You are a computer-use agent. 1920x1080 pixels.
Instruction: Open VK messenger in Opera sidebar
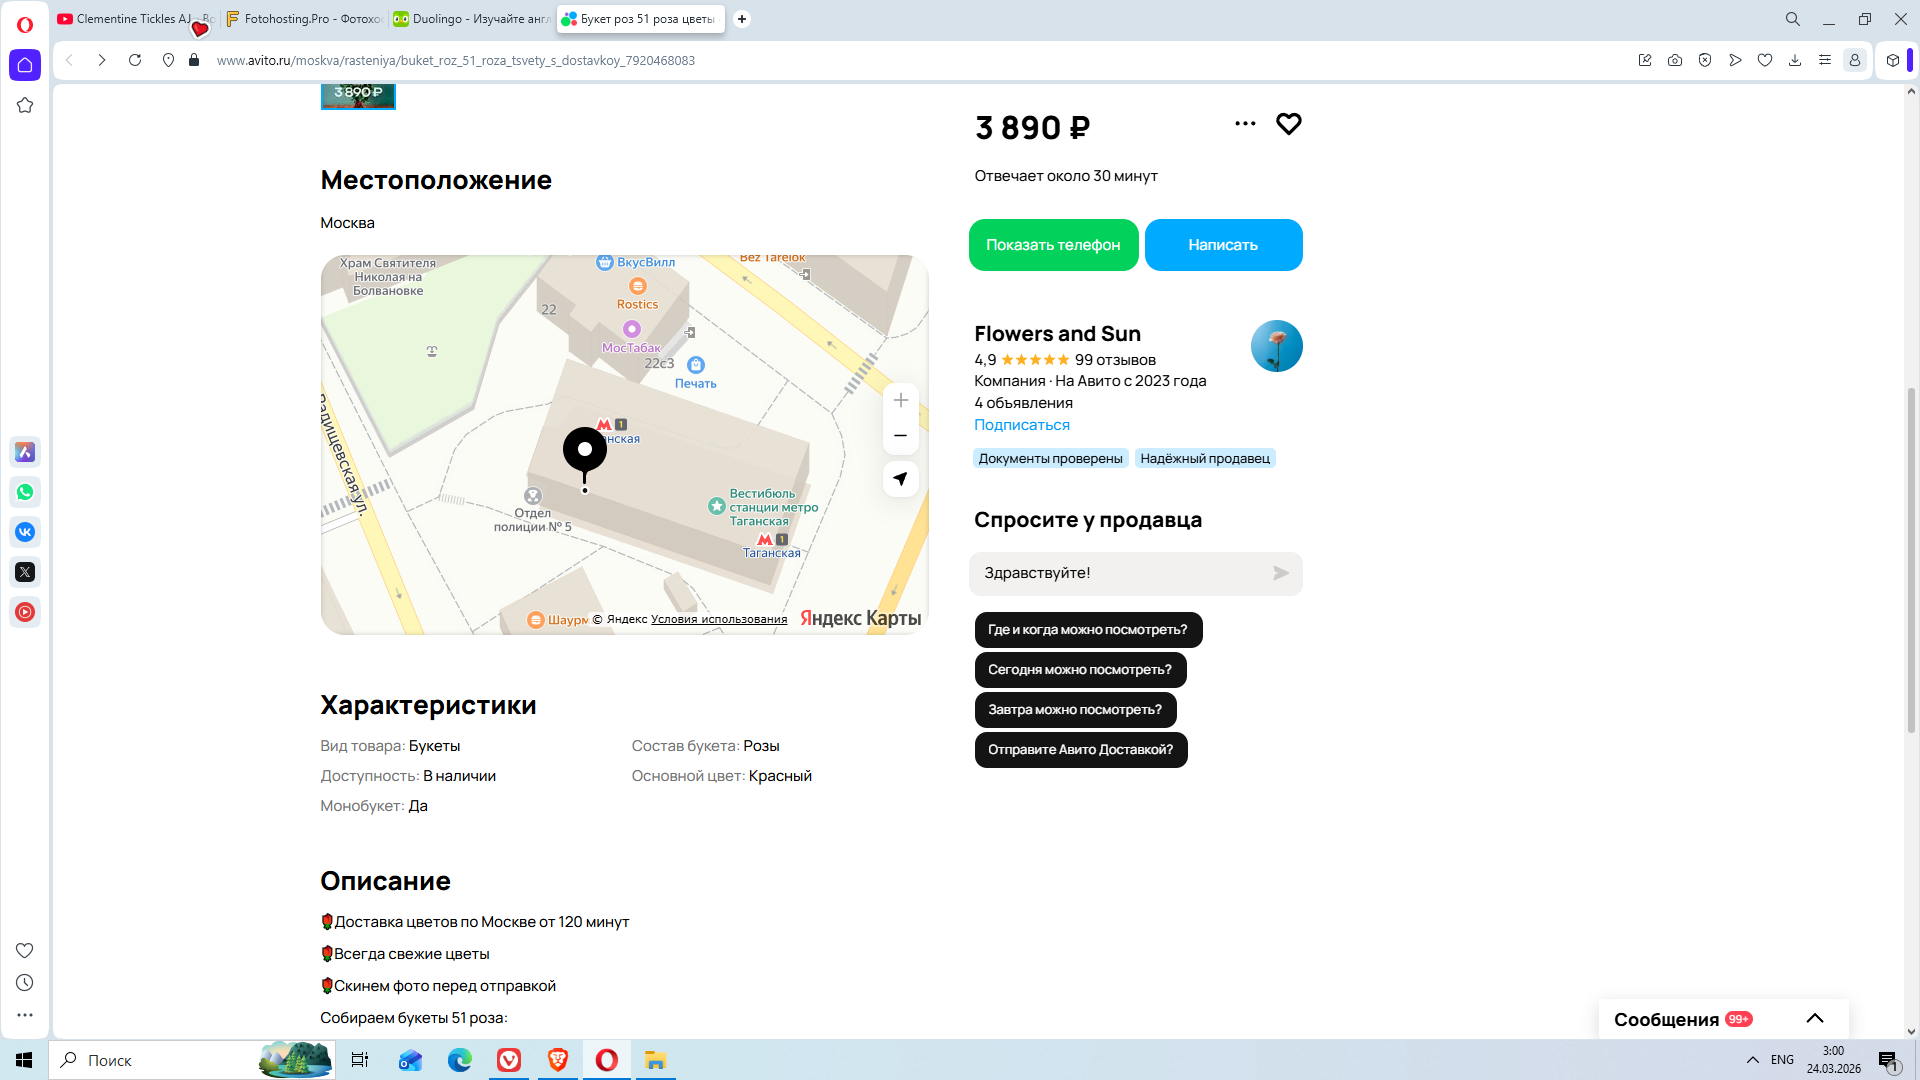(x=25, y=532)
